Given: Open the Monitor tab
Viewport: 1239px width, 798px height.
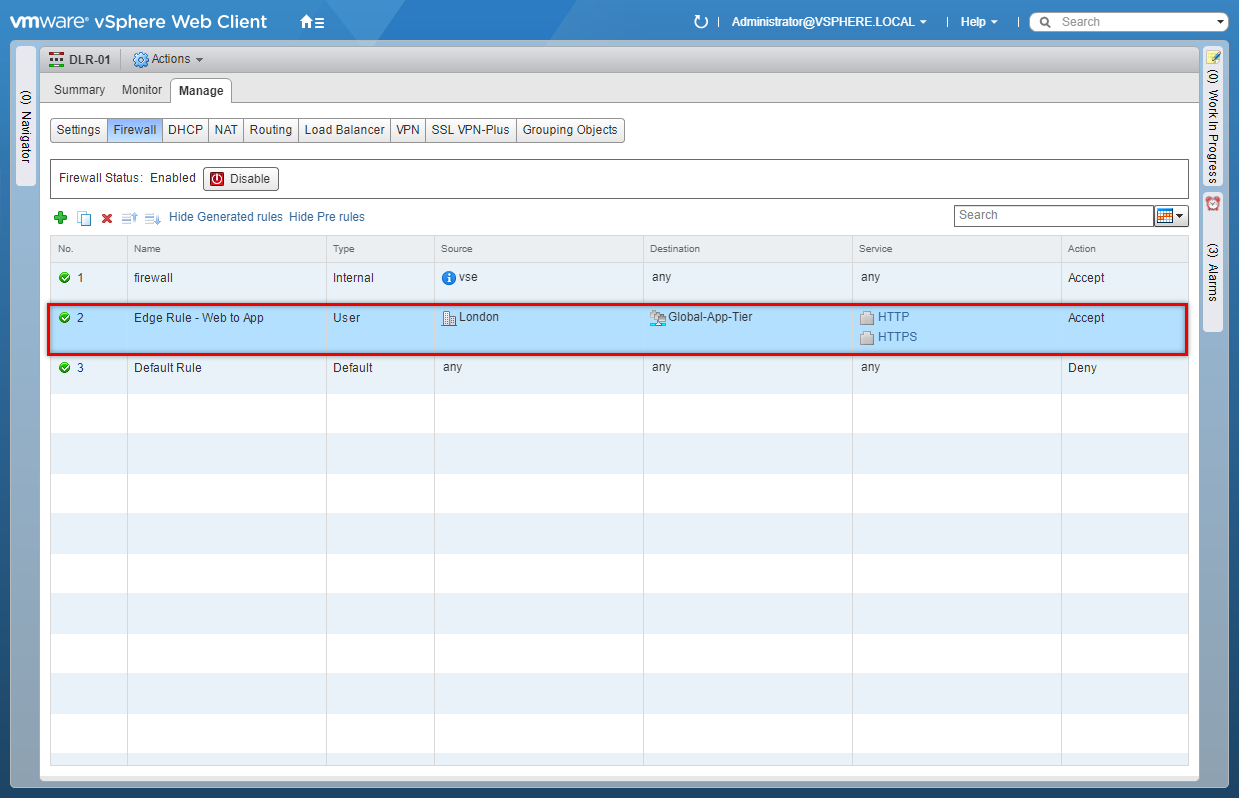Looking at the screenshot, I should [x=142, y=90].
